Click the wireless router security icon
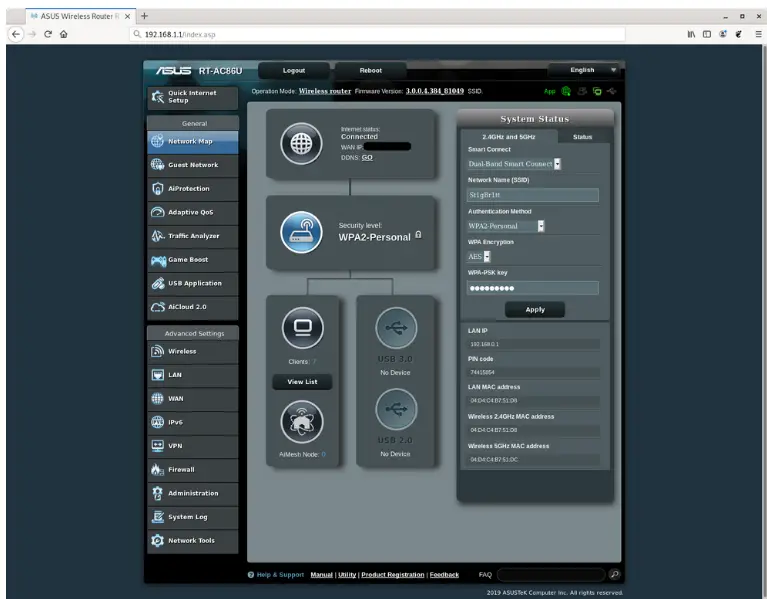The width and height of the screenshot is (767, 599). [301, 232]
